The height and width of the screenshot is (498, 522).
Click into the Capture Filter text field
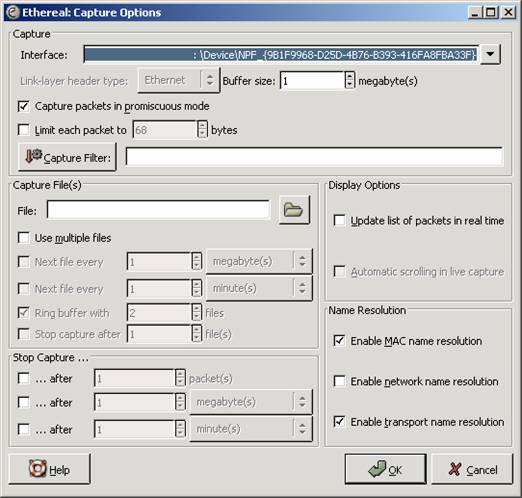(314, 156)
